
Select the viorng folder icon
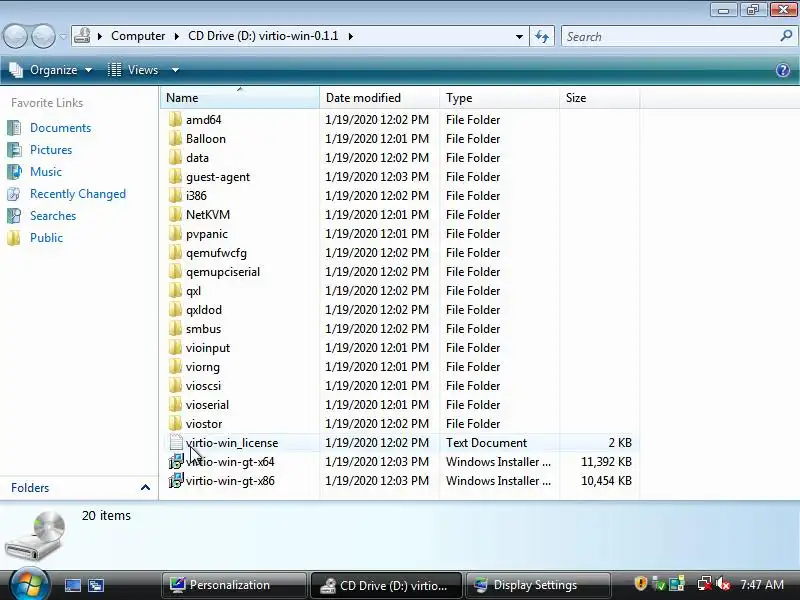(x=176, y=366)
